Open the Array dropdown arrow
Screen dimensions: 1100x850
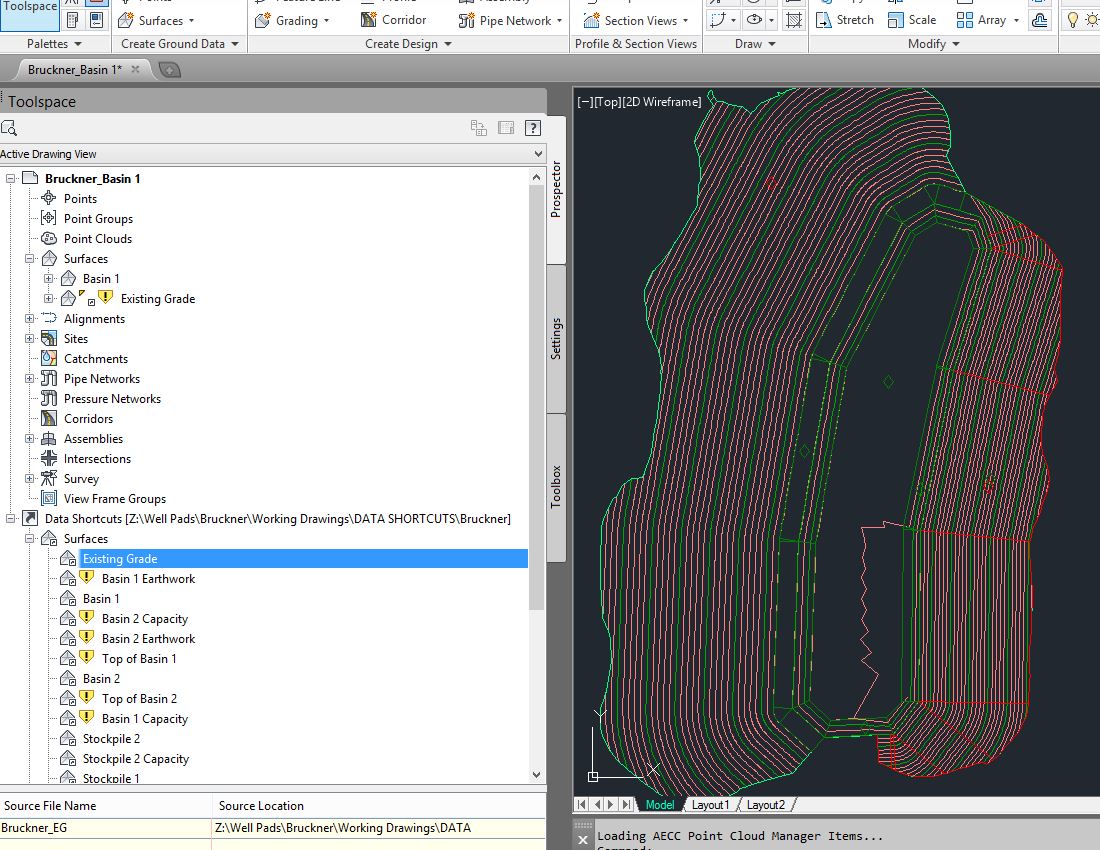click(1016, 20)
